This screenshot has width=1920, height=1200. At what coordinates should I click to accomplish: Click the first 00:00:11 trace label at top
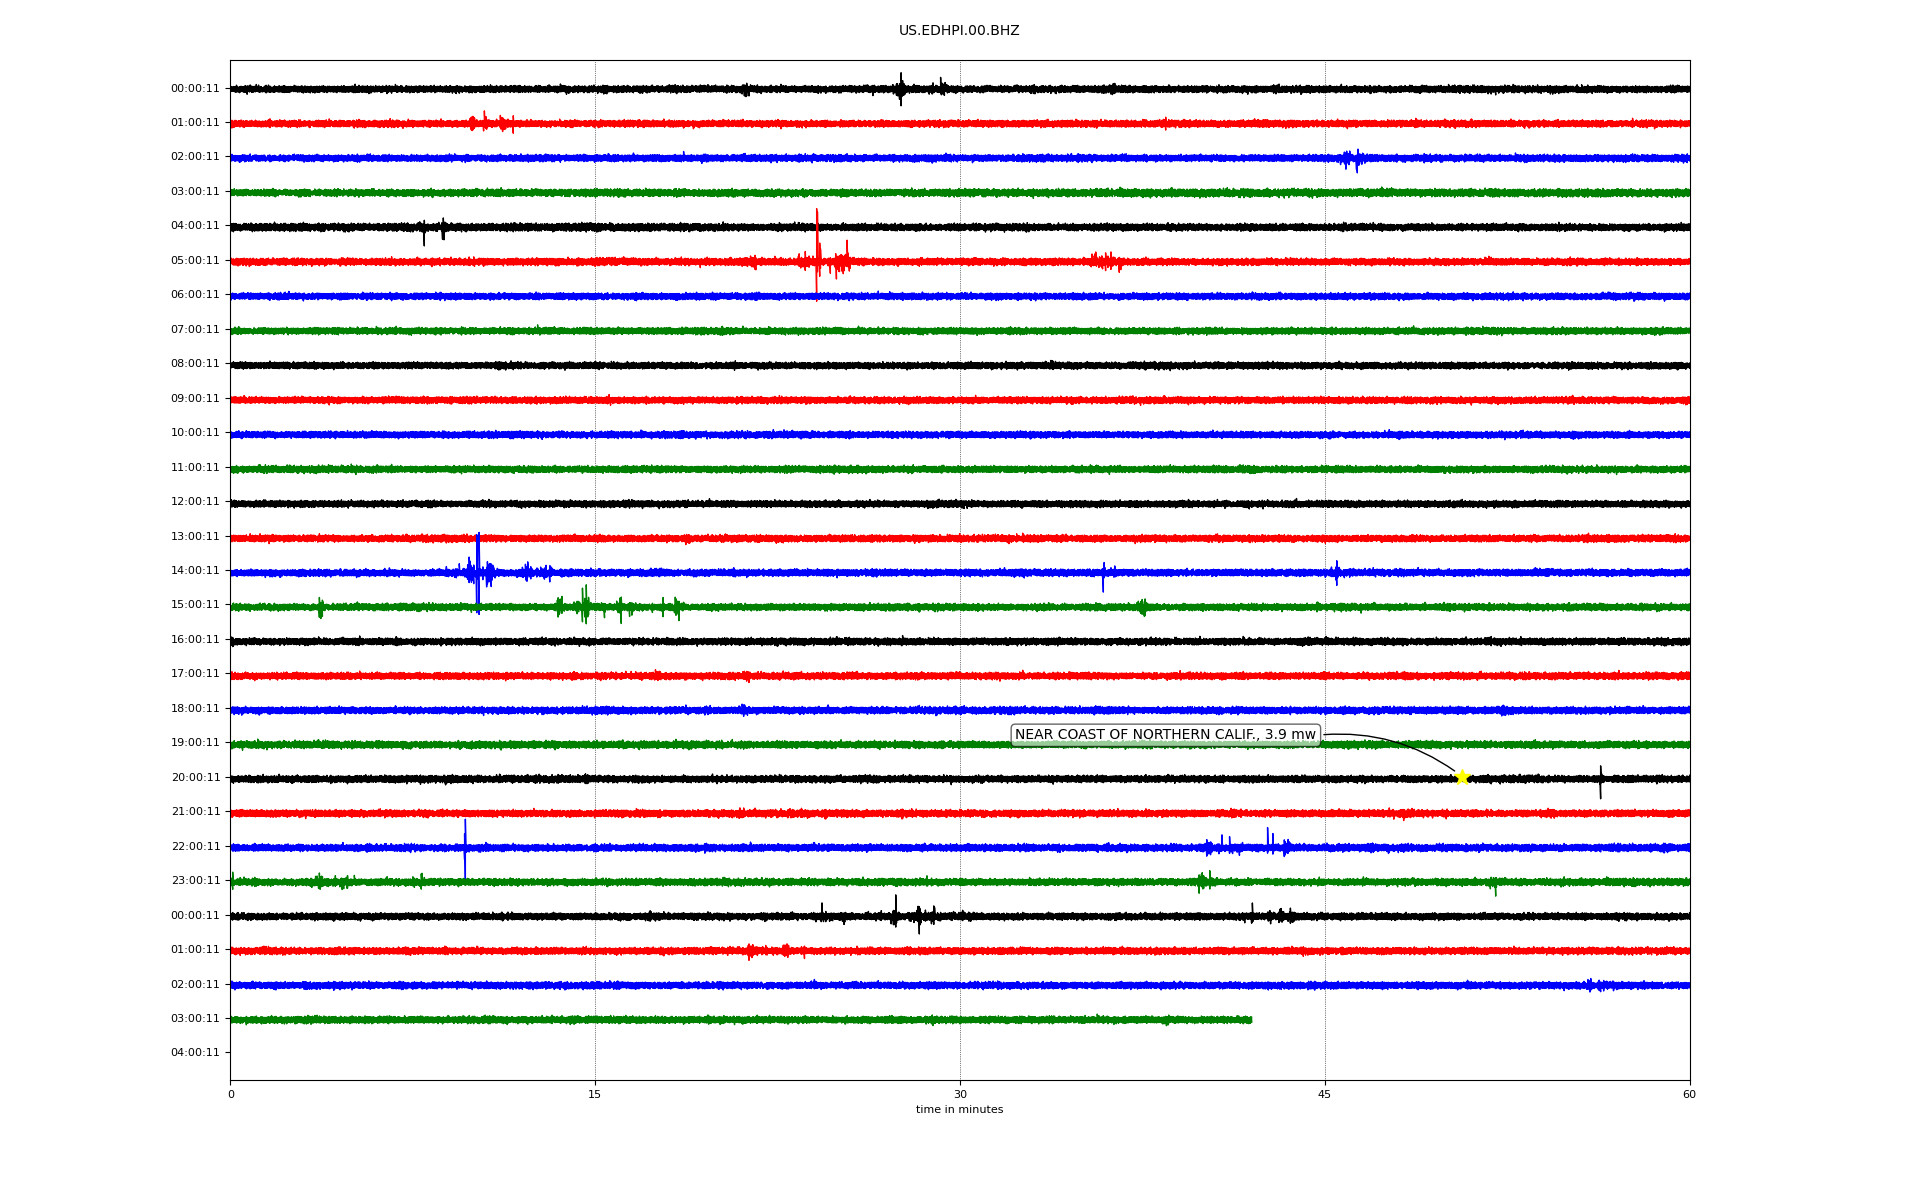coord(195,88)
